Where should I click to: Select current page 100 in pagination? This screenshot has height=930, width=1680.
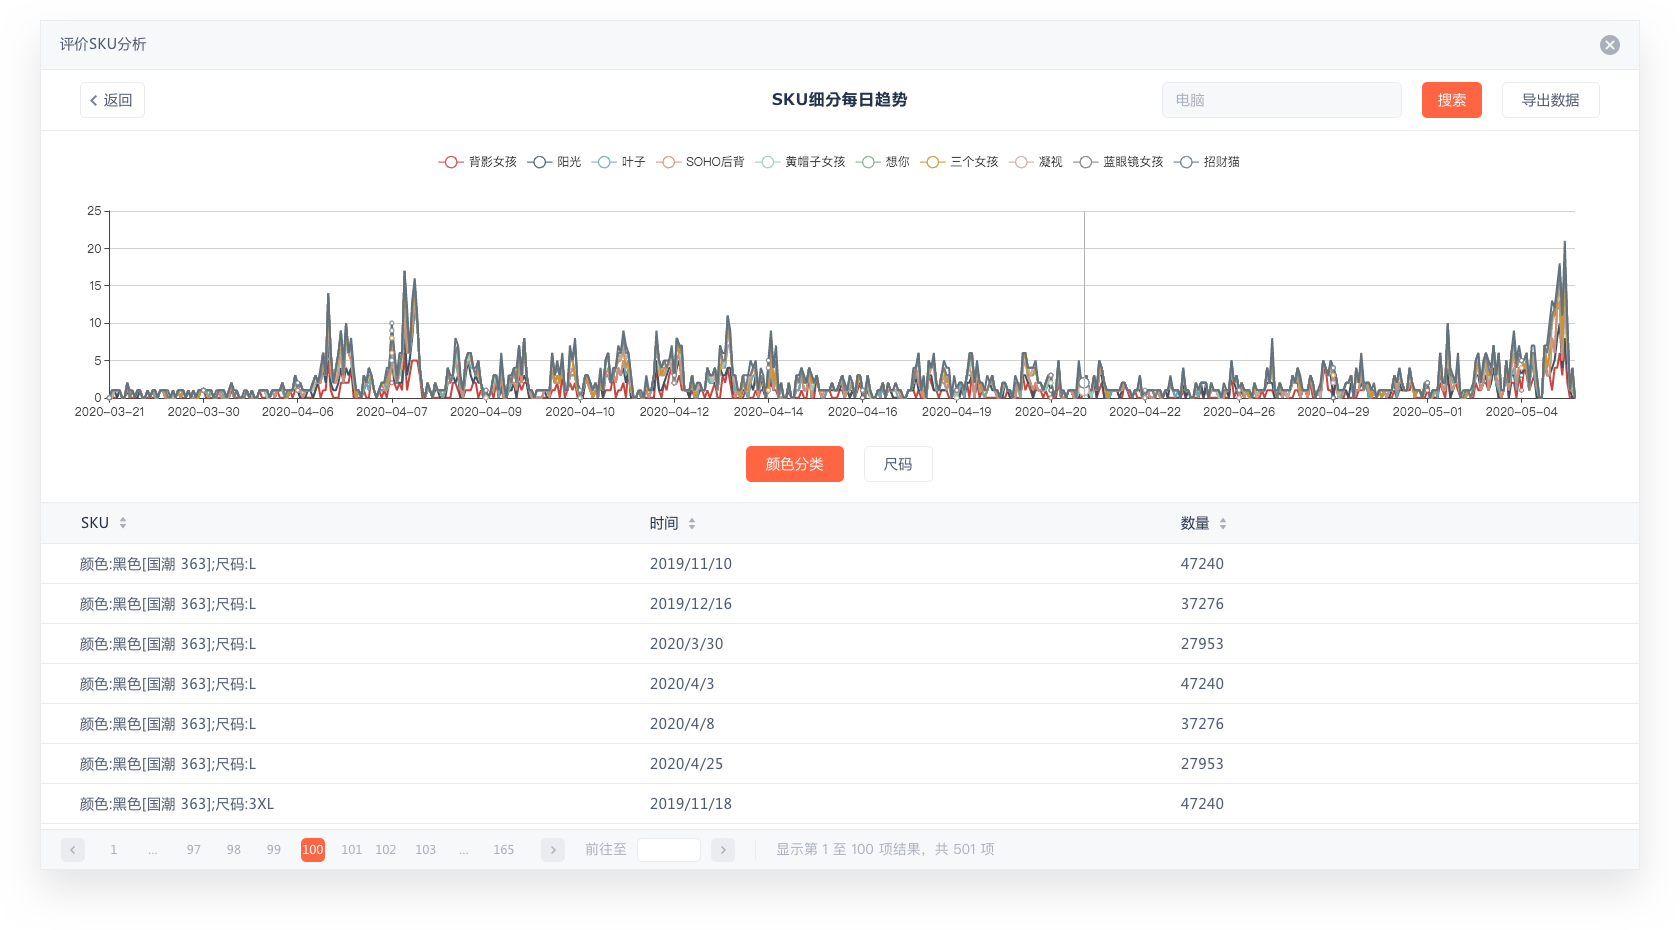(x=313, y=850)
